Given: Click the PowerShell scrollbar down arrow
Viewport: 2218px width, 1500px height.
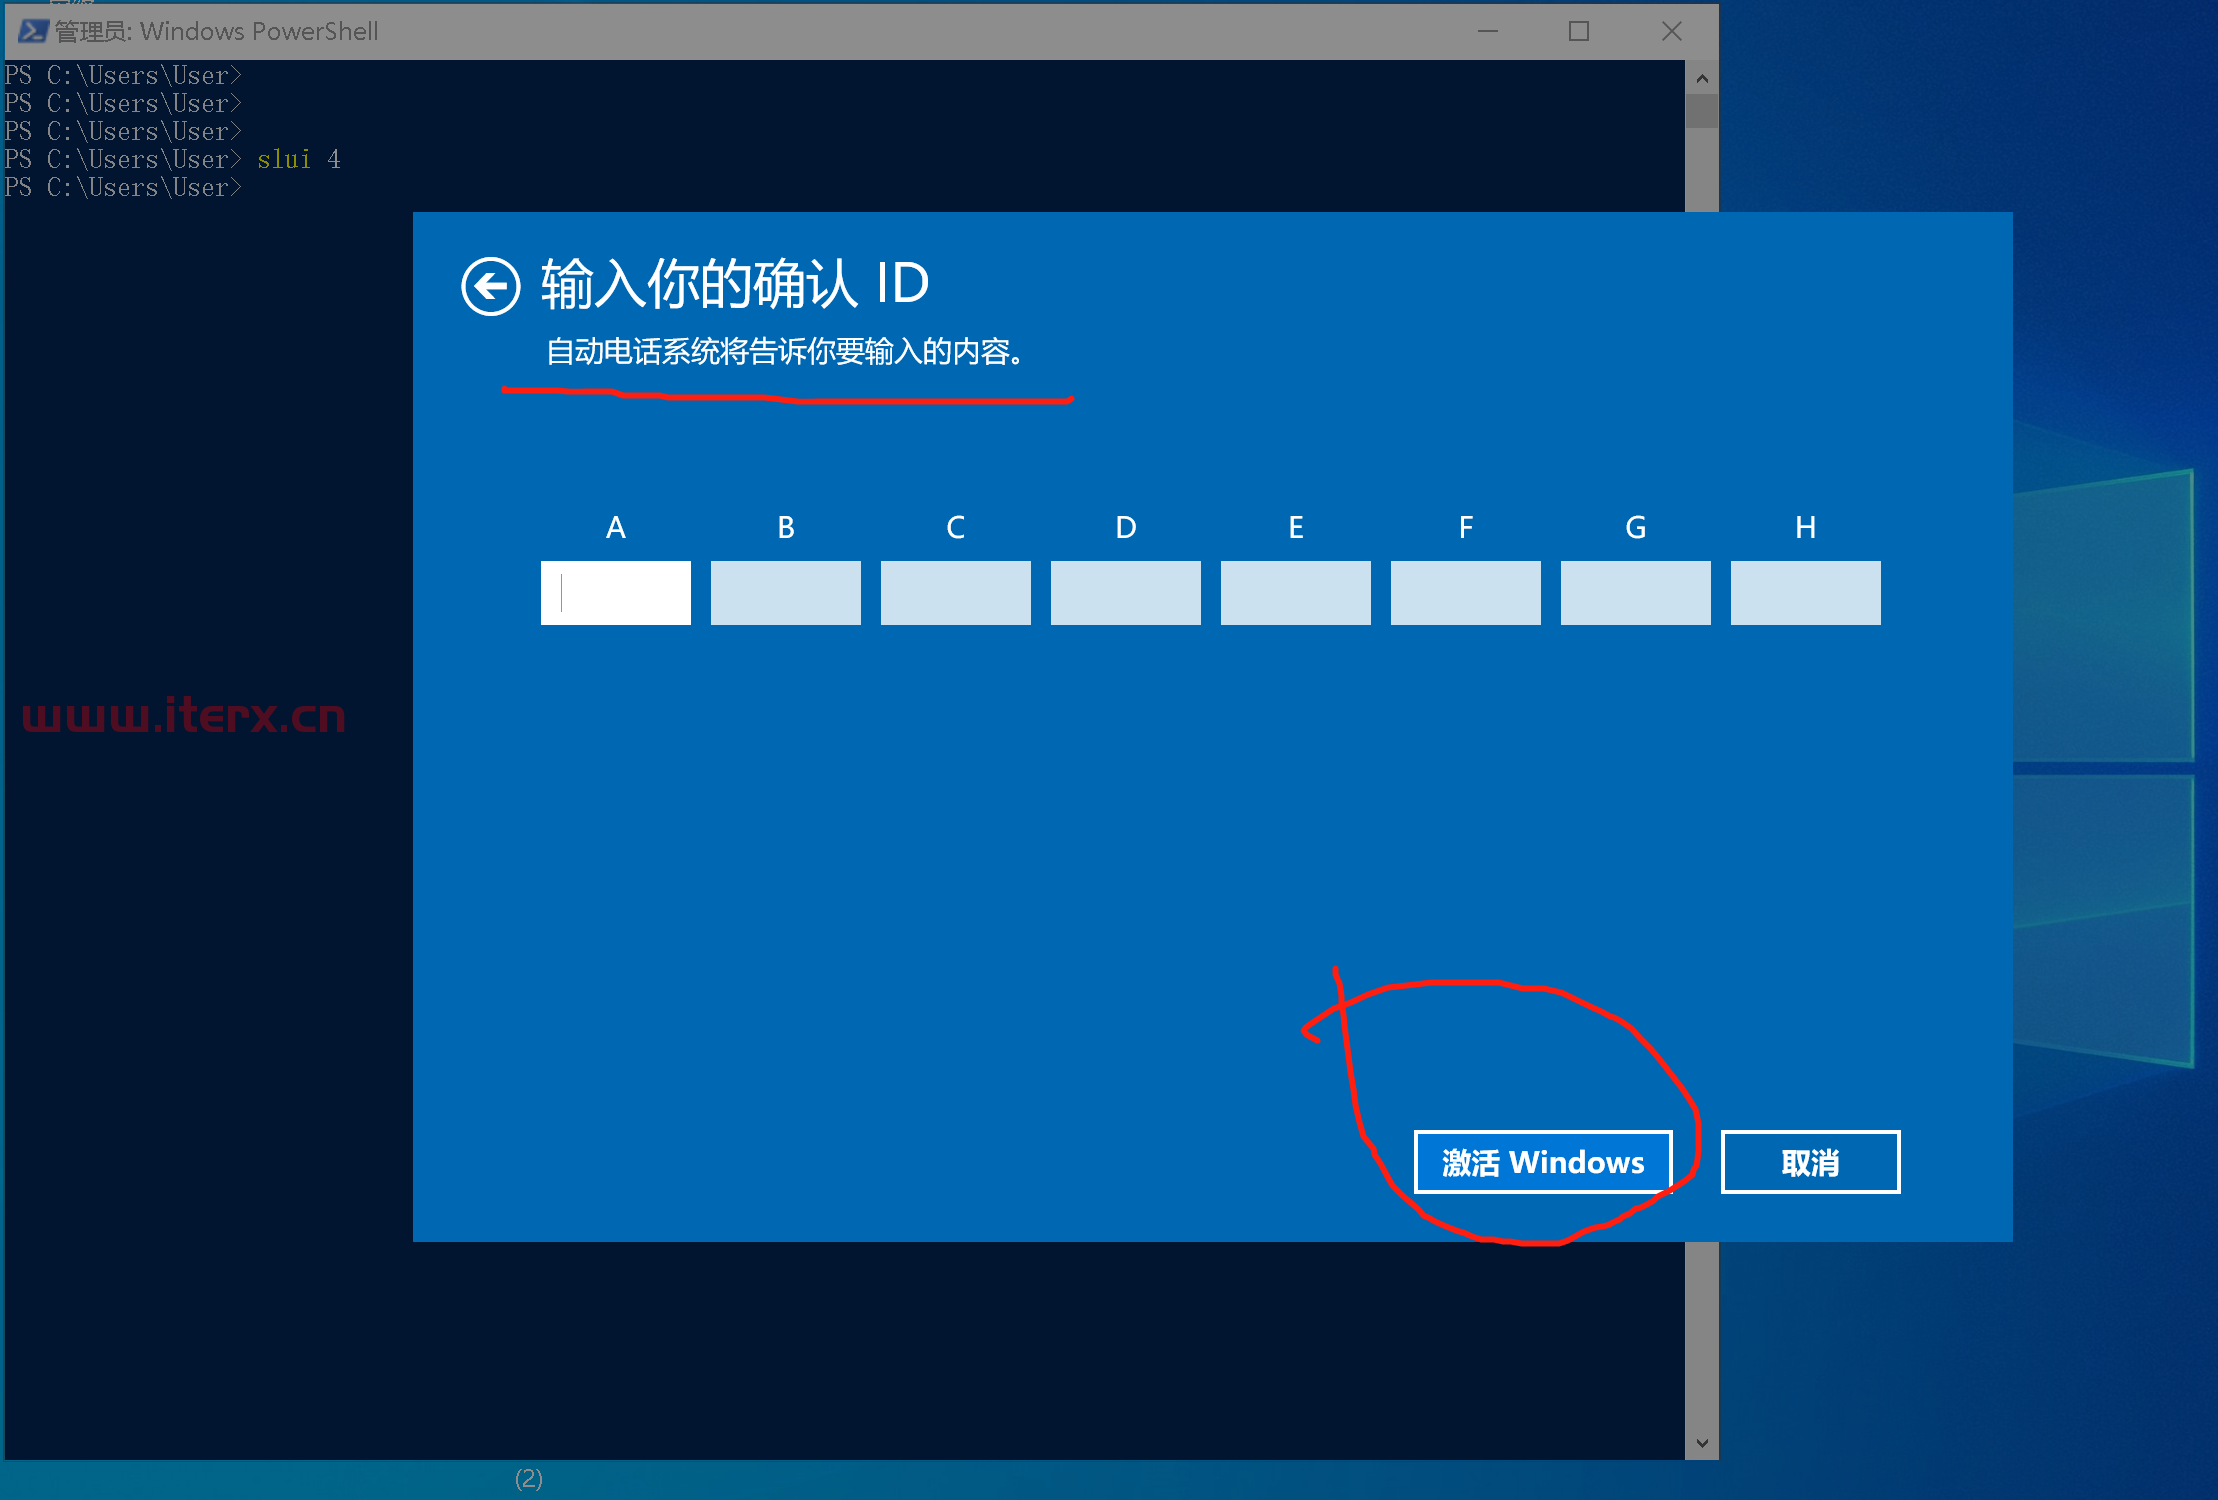Looking at the screenshot, I should click(1702, 1443).
